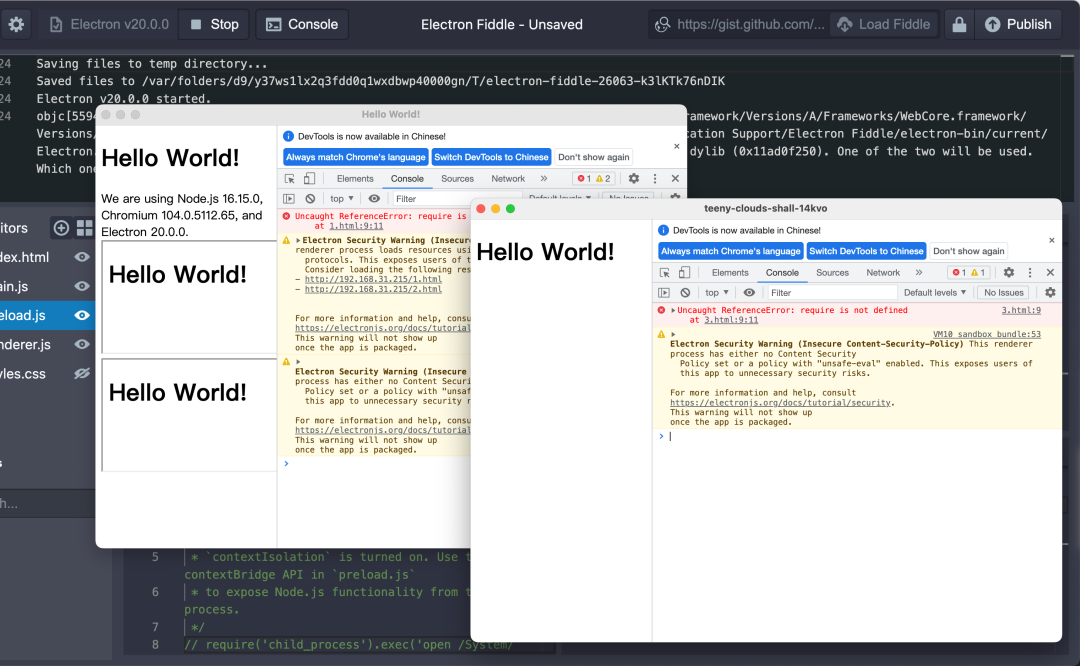
Task: Toggle visibility of main.js editor
Action: tap(82, 286)
